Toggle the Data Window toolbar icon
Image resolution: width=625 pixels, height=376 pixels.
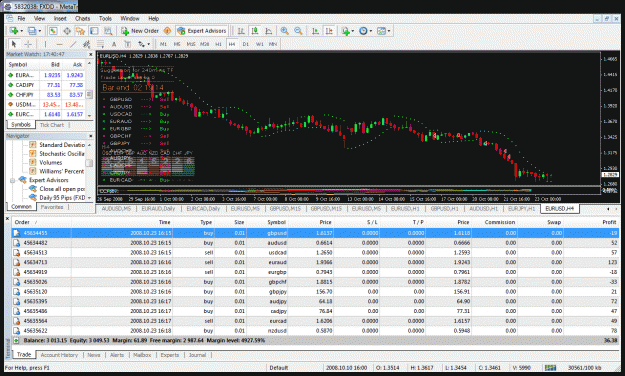point(67,31)
